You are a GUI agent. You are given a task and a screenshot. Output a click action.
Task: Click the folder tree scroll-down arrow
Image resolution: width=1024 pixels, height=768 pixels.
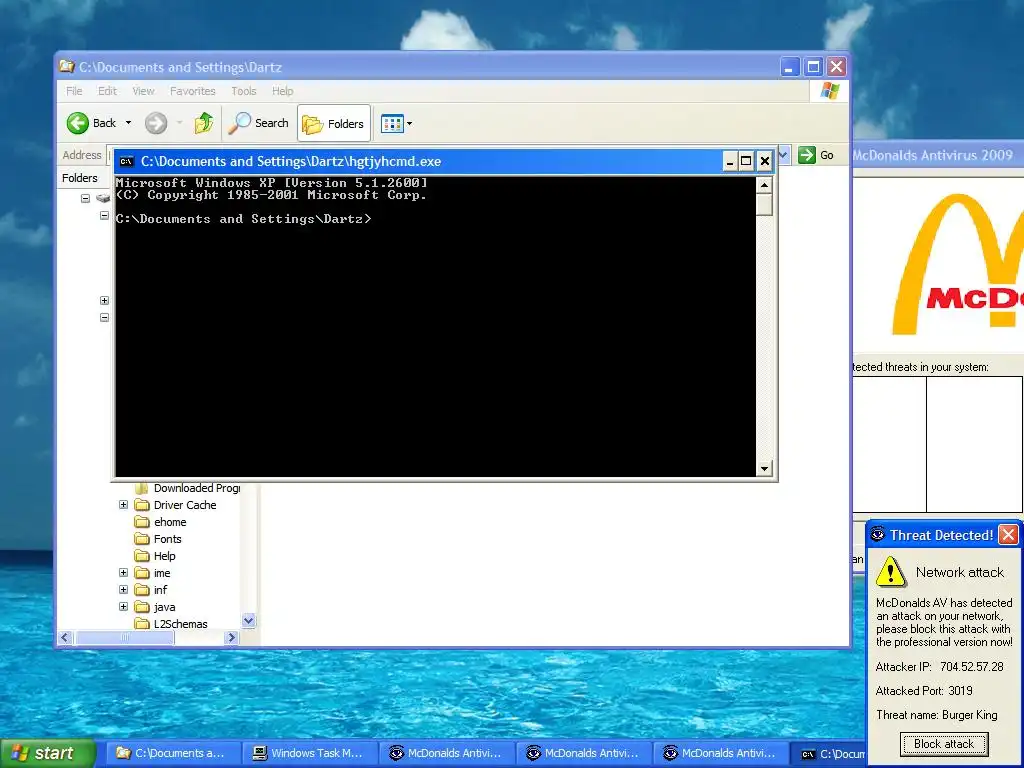tap(249, 621)
